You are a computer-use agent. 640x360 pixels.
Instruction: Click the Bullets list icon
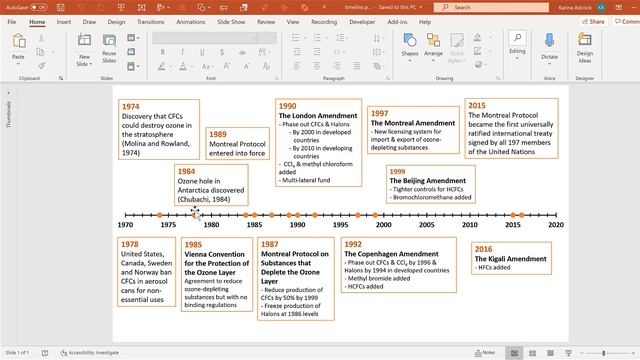click(x=296, y=38)
